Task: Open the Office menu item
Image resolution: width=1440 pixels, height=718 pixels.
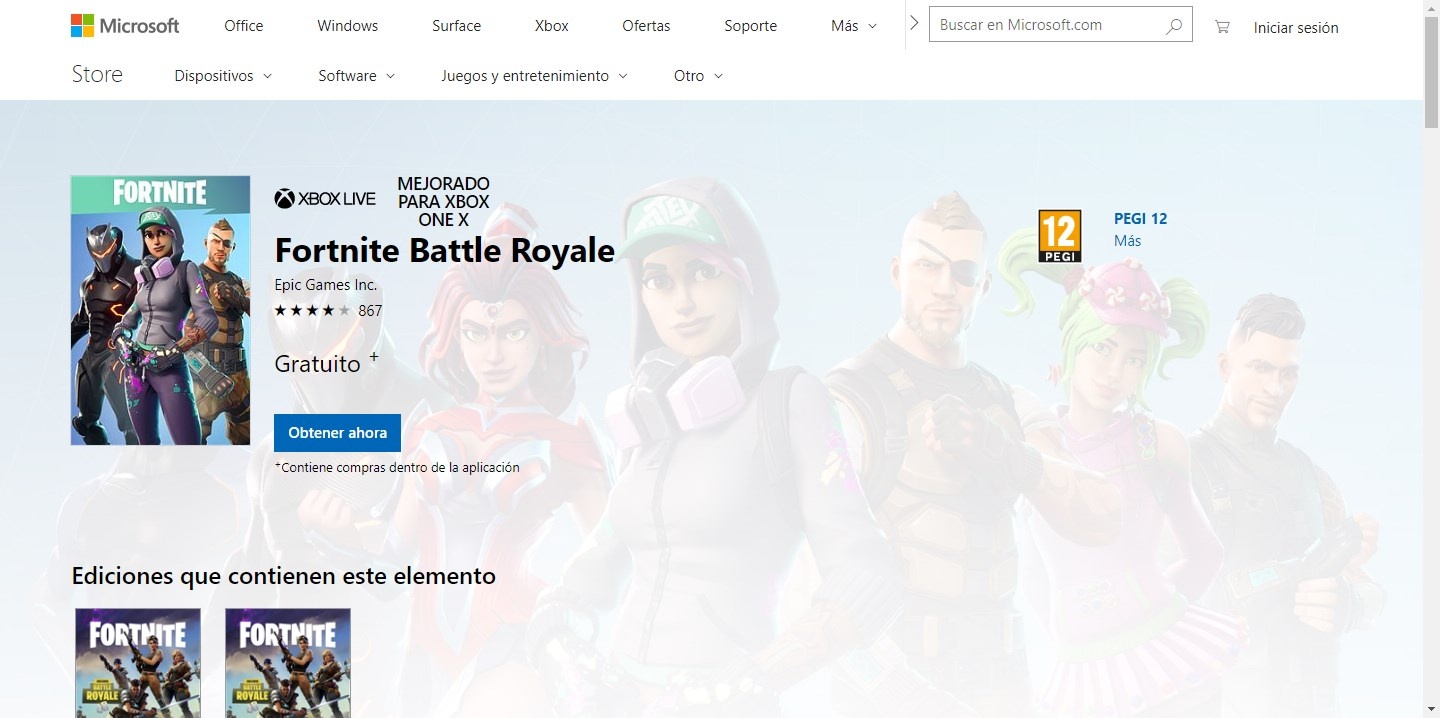Action: tap(244, 26)
